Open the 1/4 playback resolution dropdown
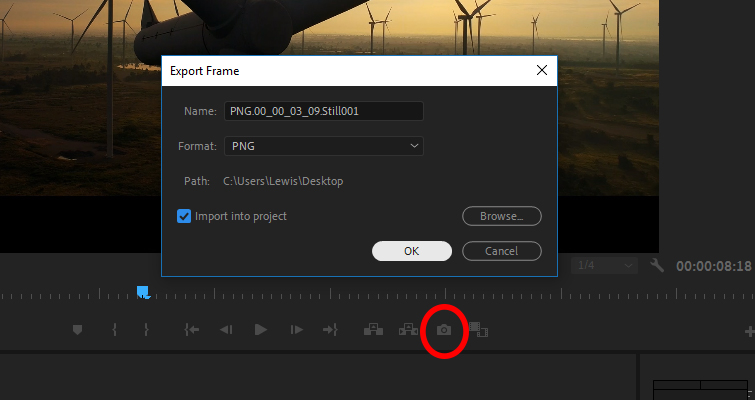The height and width of the screenshot is (400, 755). (x=604, y=266)
